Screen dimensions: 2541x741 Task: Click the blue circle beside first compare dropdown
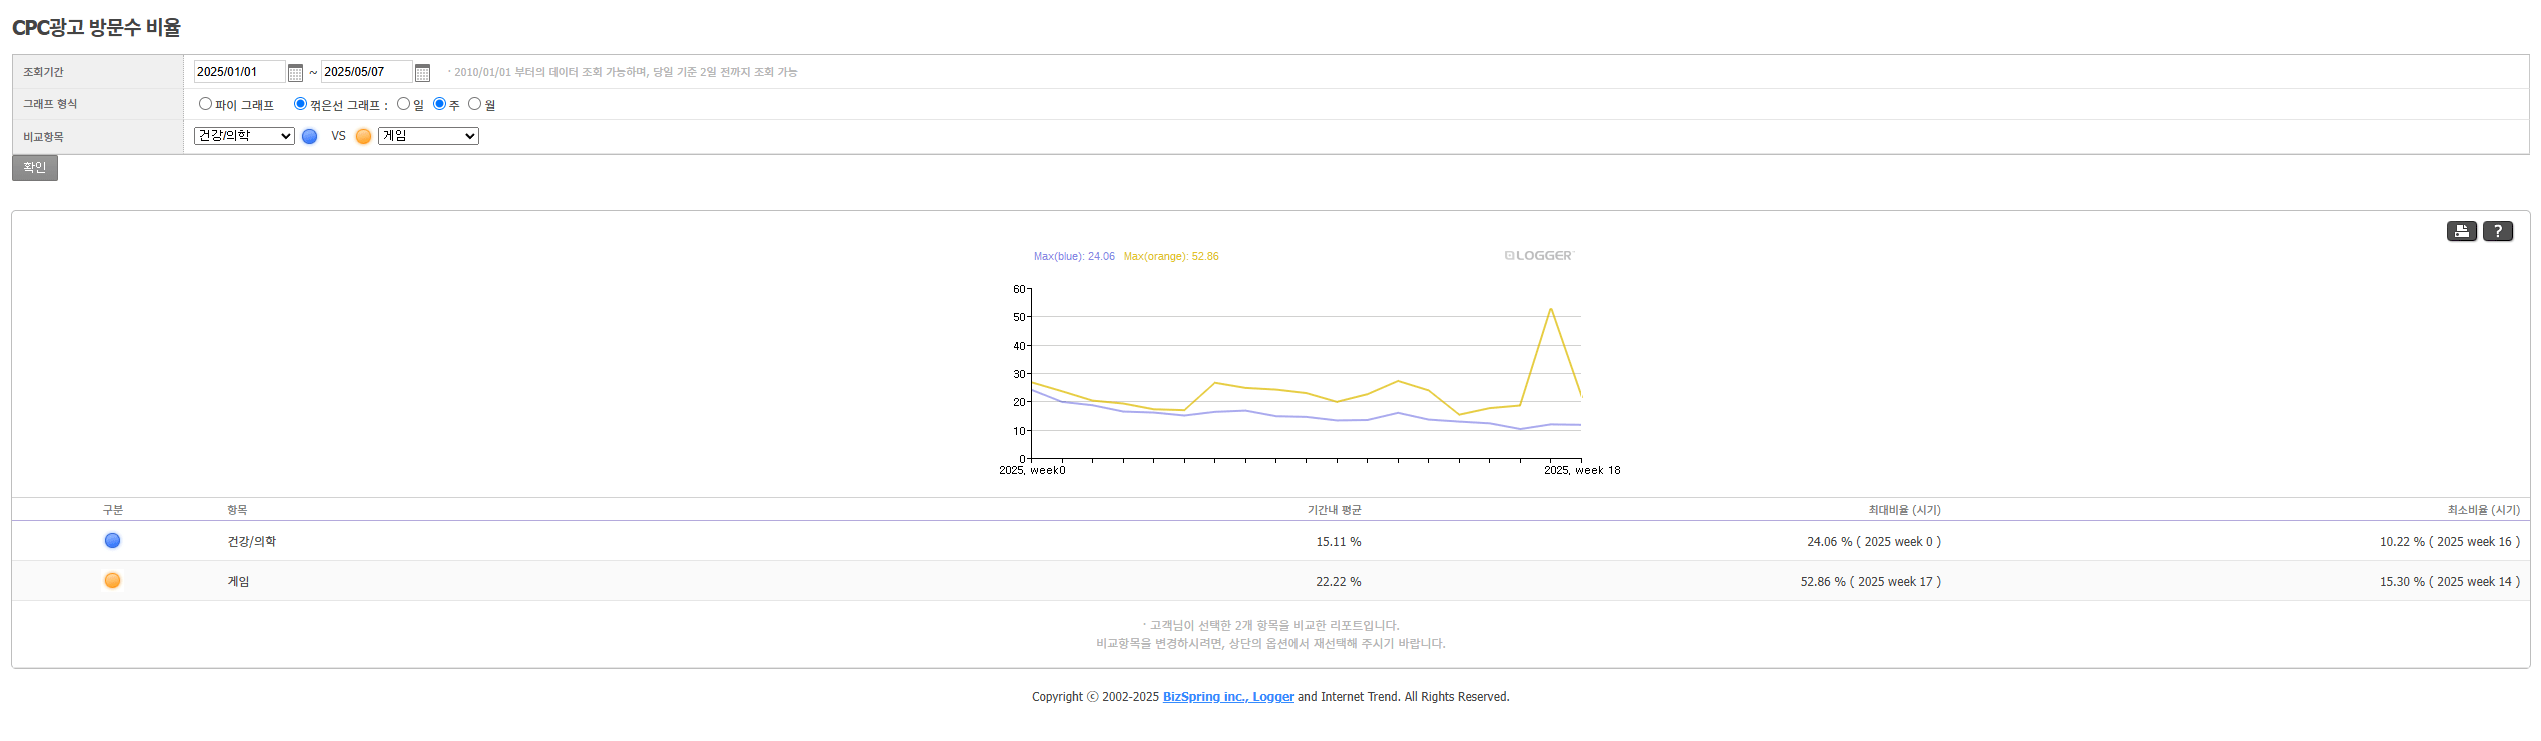310,137
